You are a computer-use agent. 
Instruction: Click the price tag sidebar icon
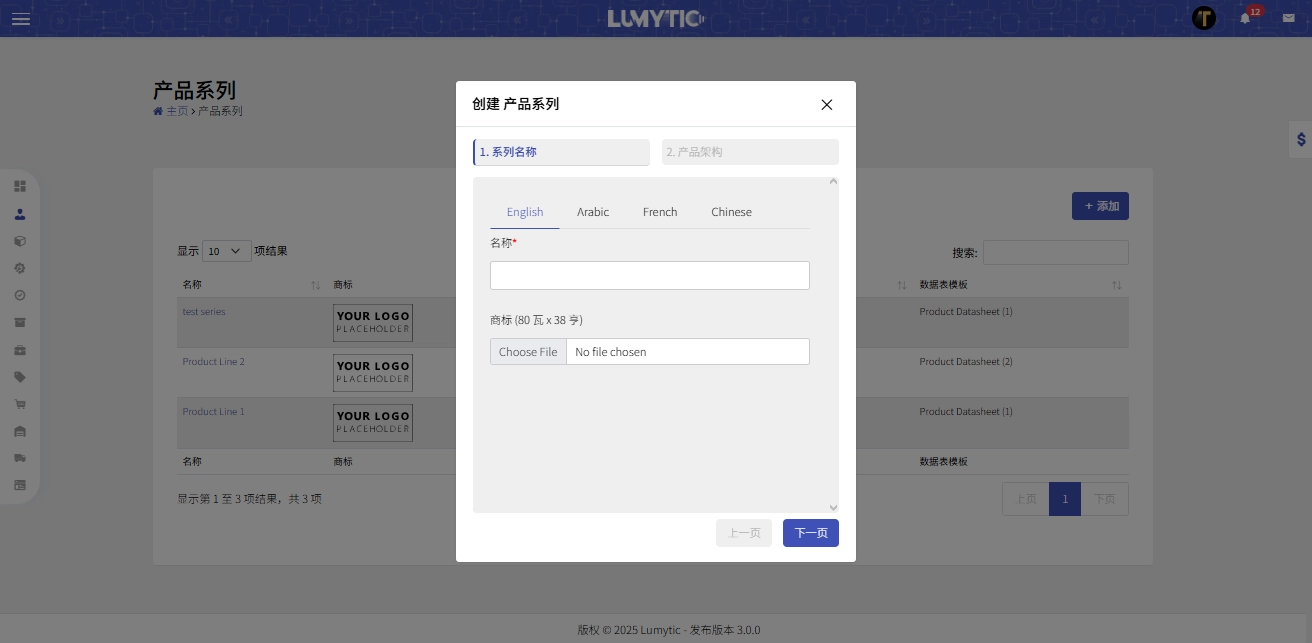point(20,377)
